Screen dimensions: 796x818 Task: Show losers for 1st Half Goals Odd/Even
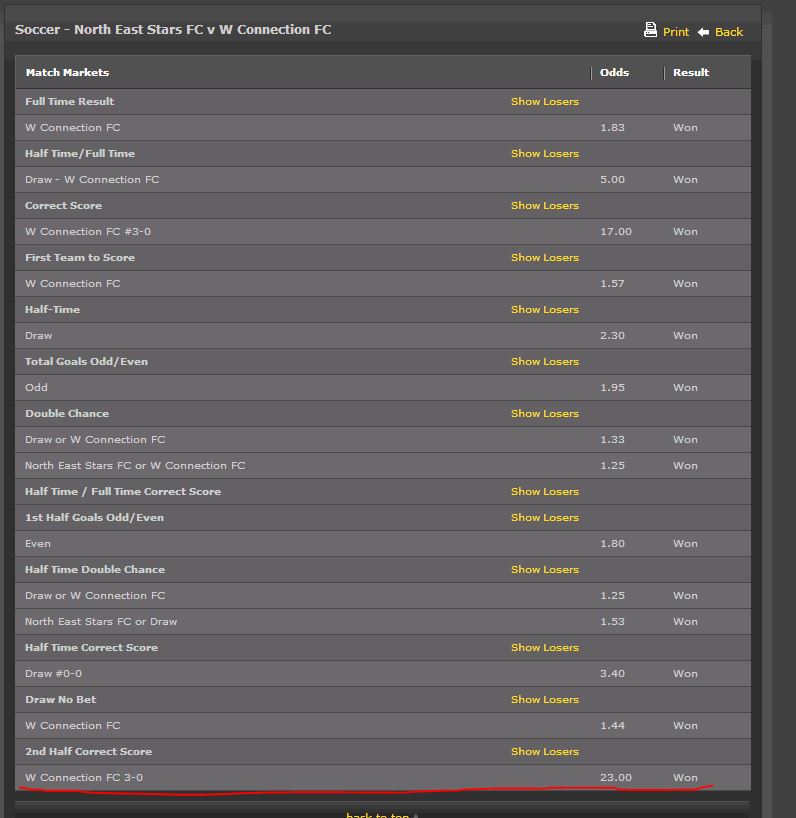(545, 518)
